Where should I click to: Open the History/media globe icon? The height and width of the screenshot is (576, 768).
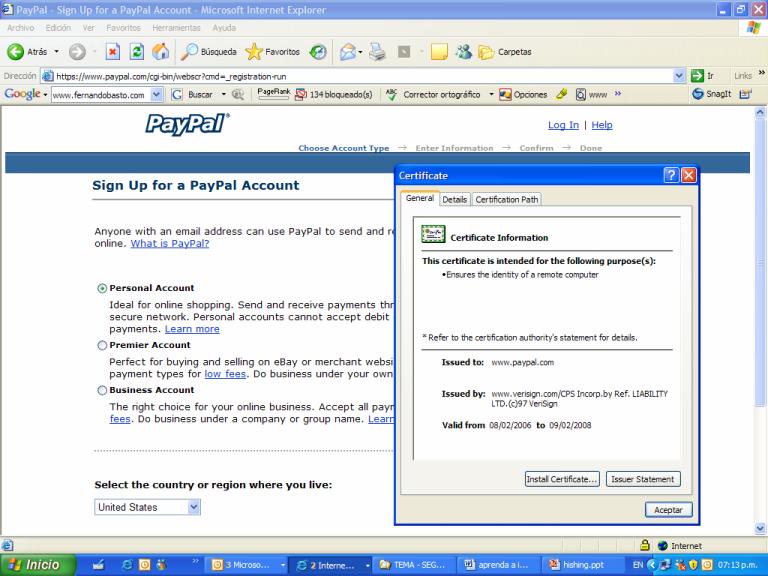click(x=318, y=51)
